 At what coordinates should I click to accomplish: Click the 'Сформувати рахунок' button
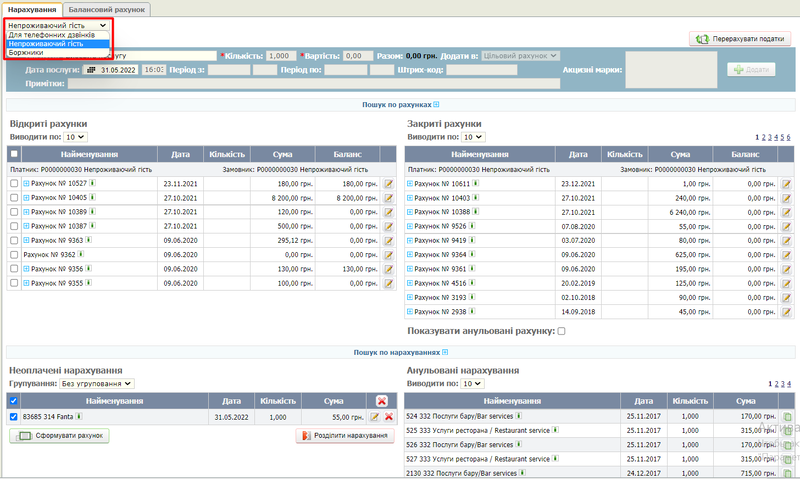58,436
